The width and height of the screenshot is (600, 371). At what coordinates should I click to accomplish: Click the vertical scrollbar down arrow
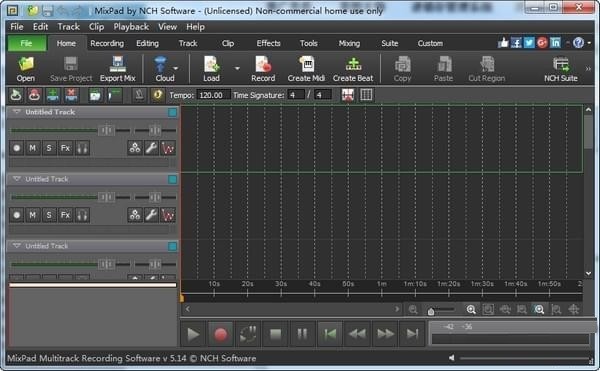pos(589,273)
